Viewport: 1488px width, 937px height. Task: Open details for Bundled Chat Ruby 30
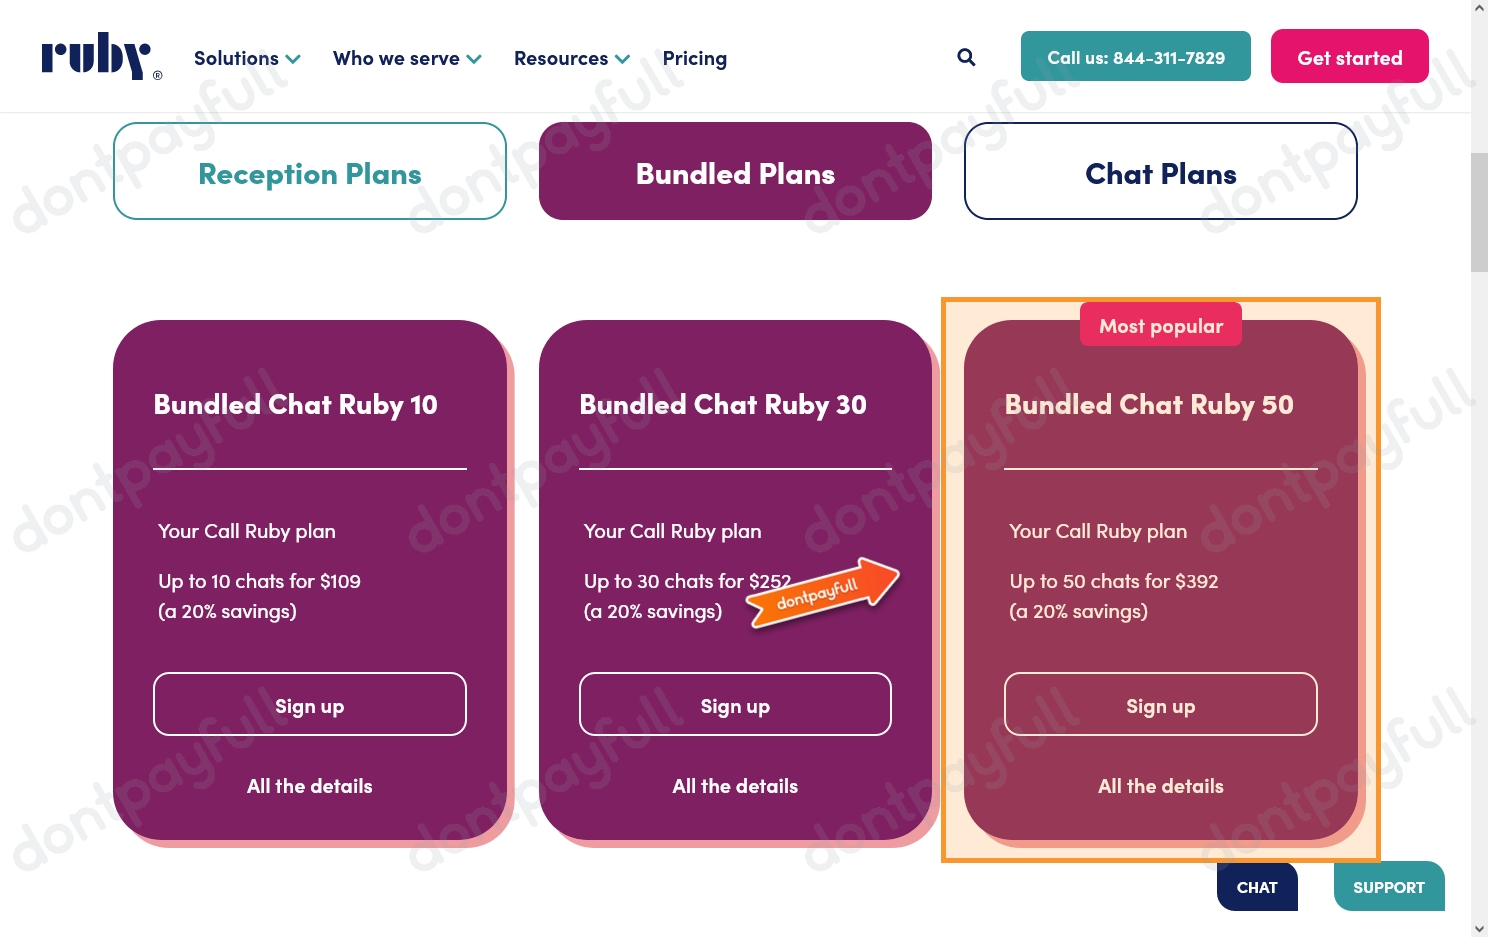pyautogui.click(x=735, y=785)
